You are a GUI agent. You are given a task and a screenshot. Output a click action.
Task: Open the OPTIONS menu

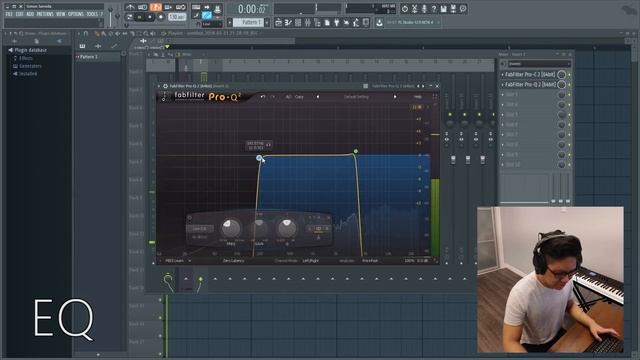click(76, 14)
